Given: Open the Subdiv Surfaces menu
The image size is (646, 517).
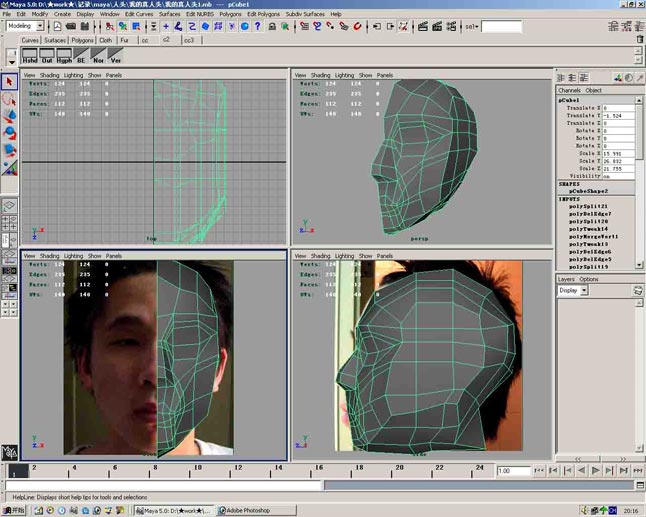Looking at the screenshot, I should (x=305, y=14).
